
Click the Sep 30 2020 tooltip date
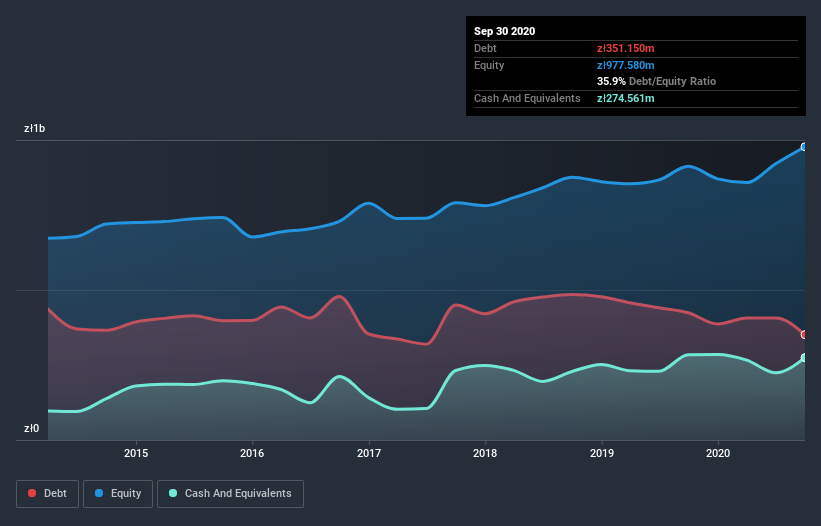click(504, 31)
